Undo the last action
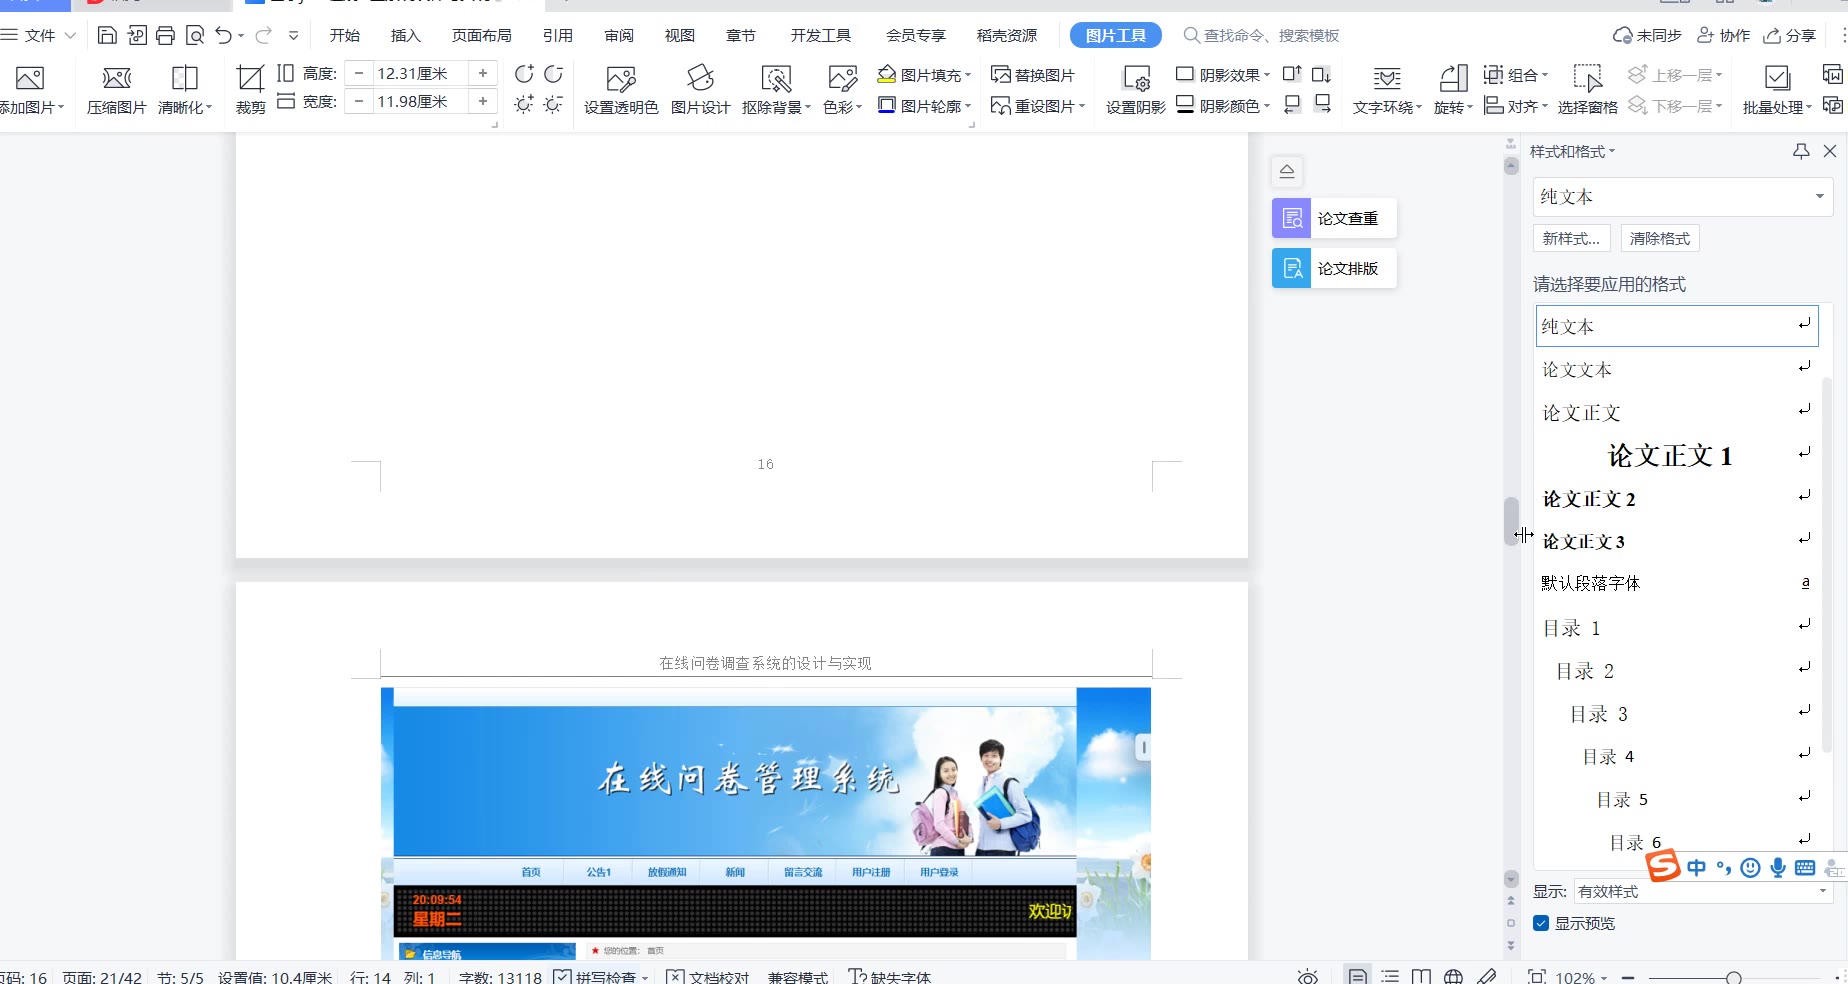The height and width of the screenshot is (984, 1848). [x=223, y=36]
